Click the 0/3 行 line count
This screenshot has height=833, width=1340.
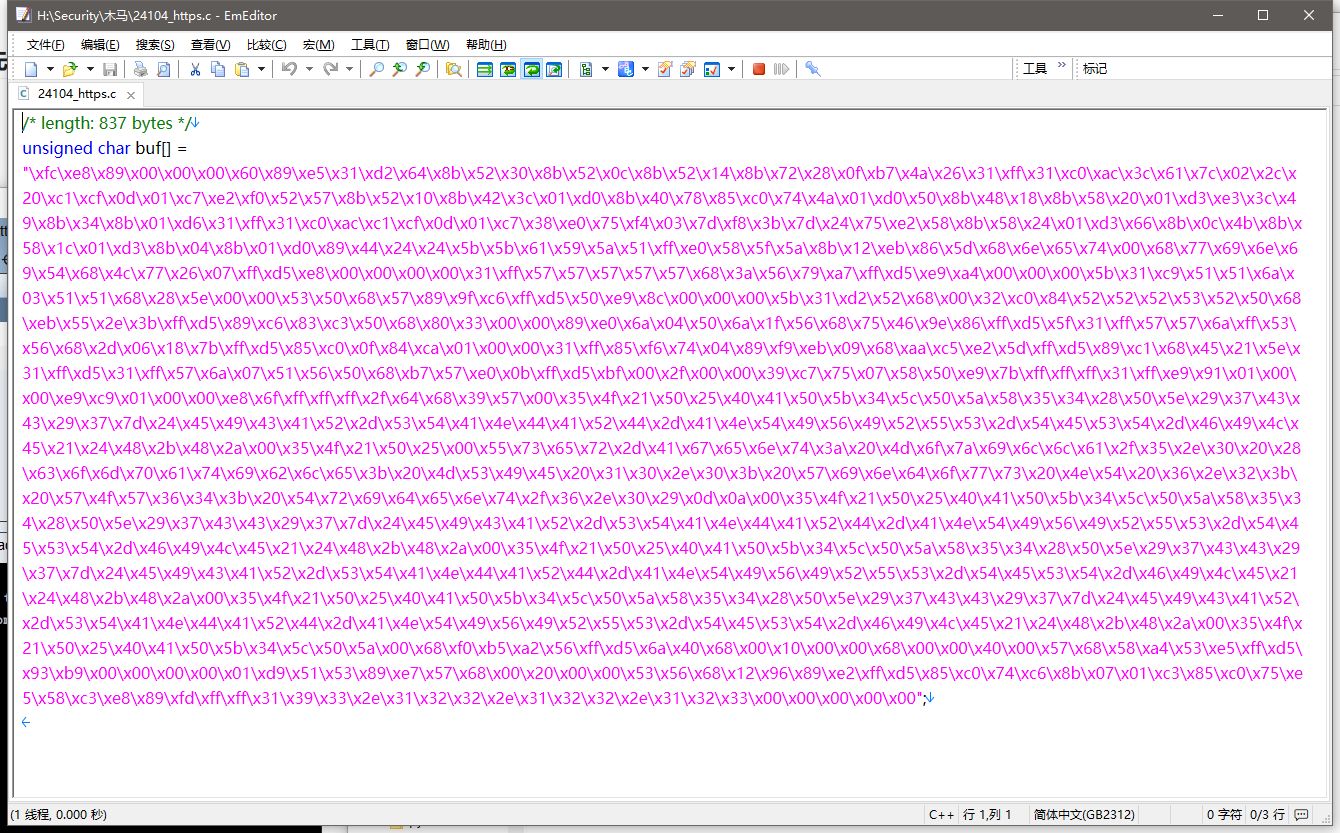click(1266, 815)
